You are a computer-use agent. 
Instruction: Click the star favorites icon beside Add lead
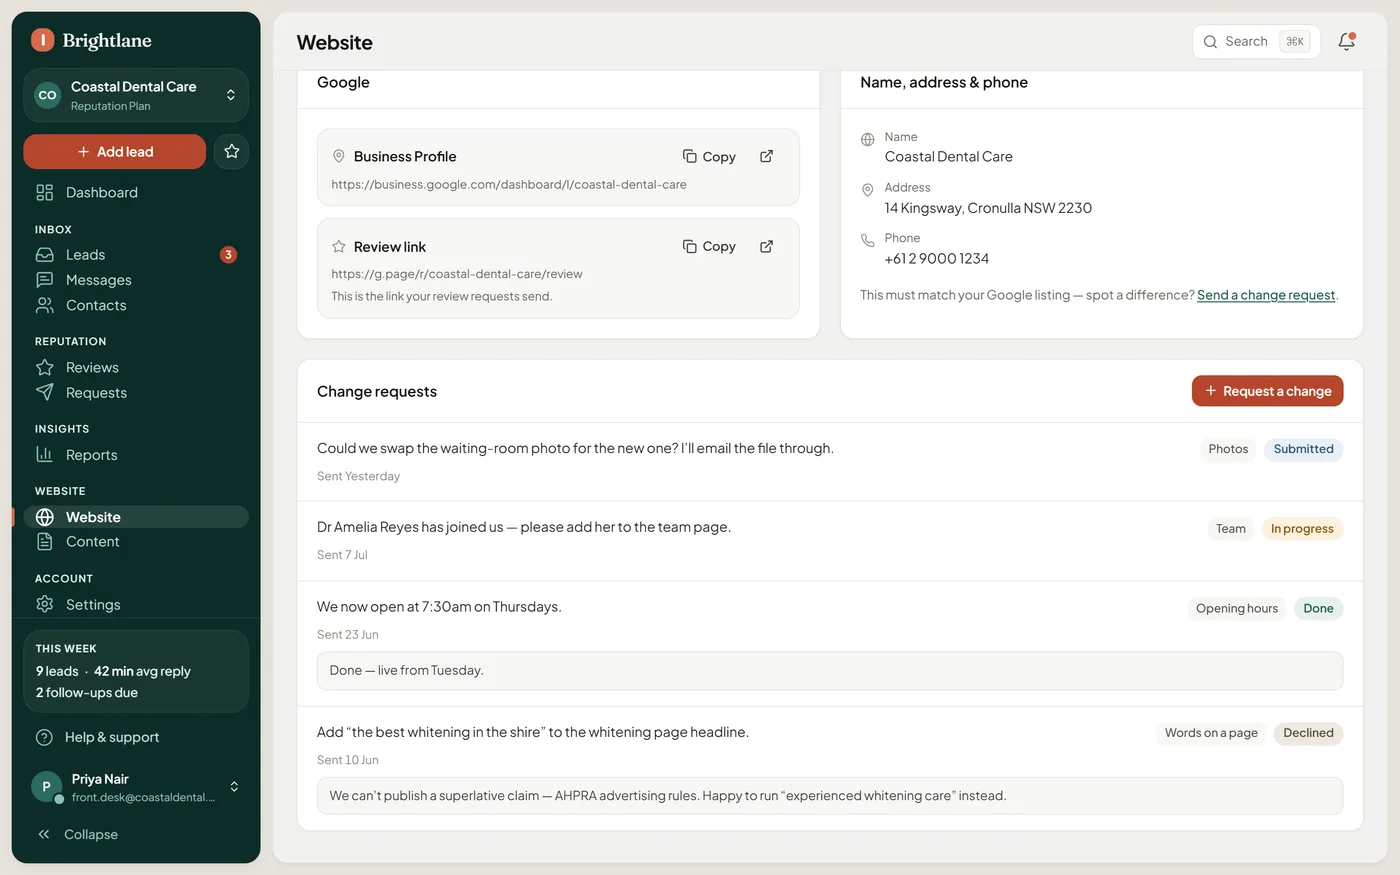(231, 151)
